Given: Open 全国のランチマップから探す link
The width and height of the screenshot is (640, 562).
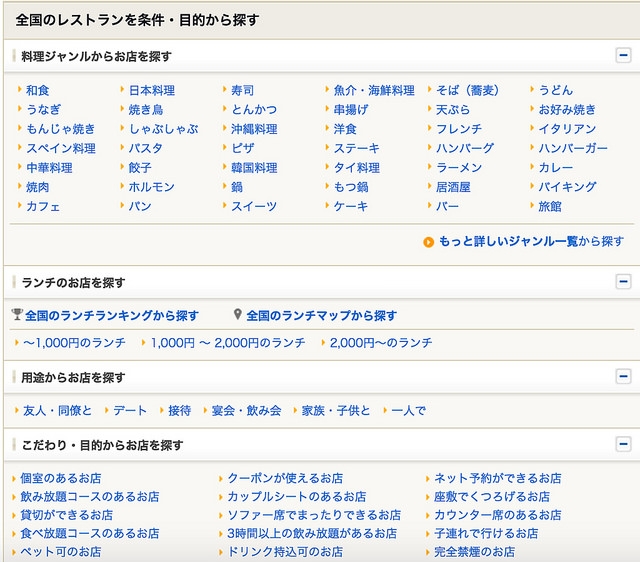Looking at the screenshot, I should (x=322, y=315).
